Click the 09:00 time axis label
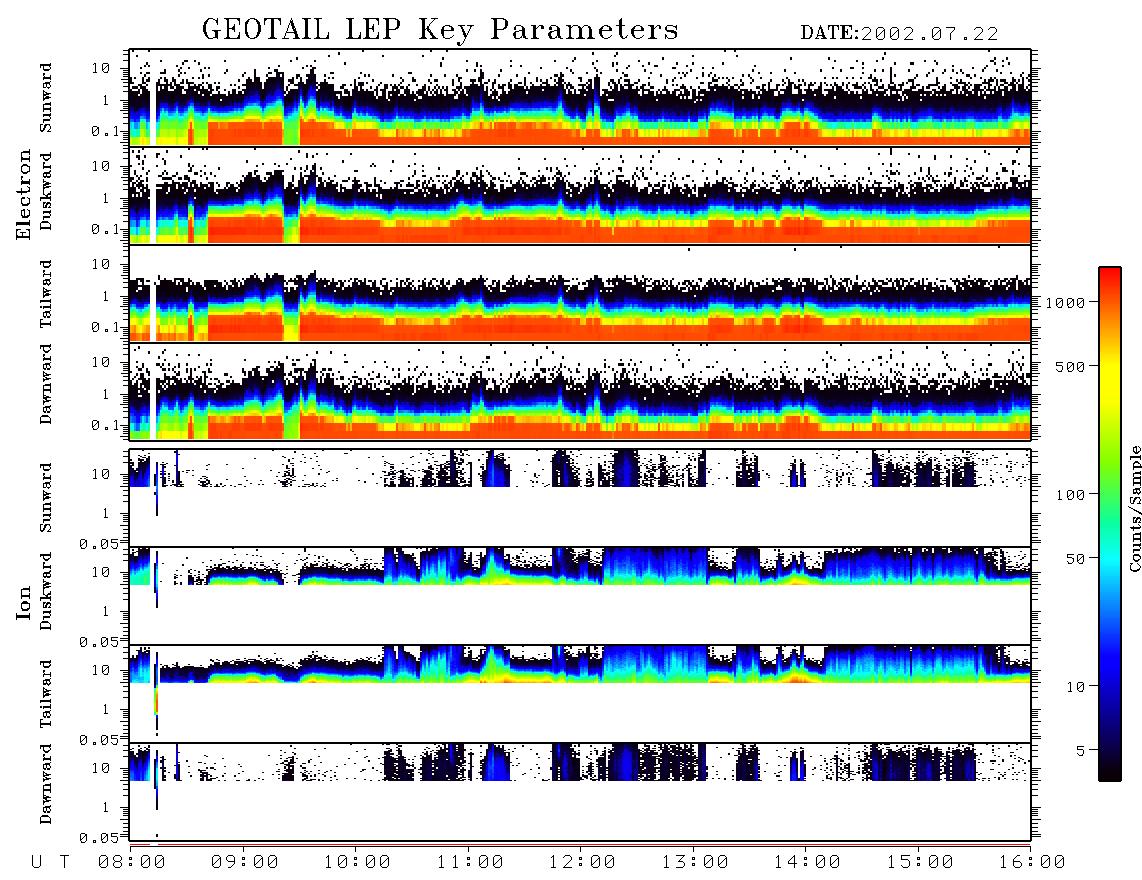This screenshot has width=1142, height=880. [244, 862]
